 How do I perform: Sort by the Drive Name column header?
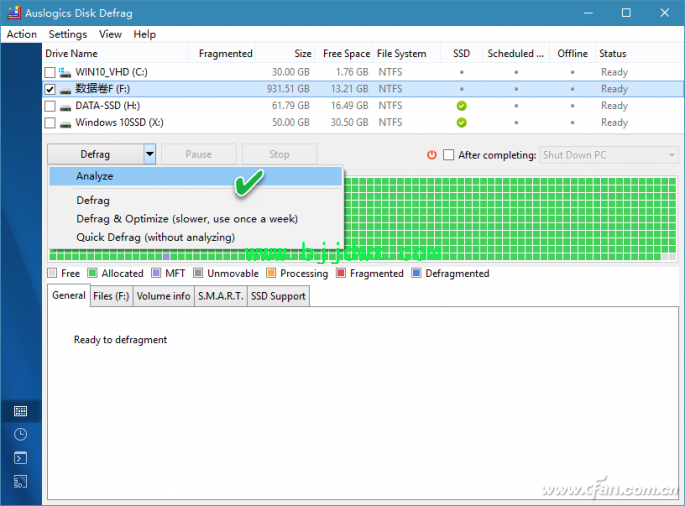click(x=116, y=53)
